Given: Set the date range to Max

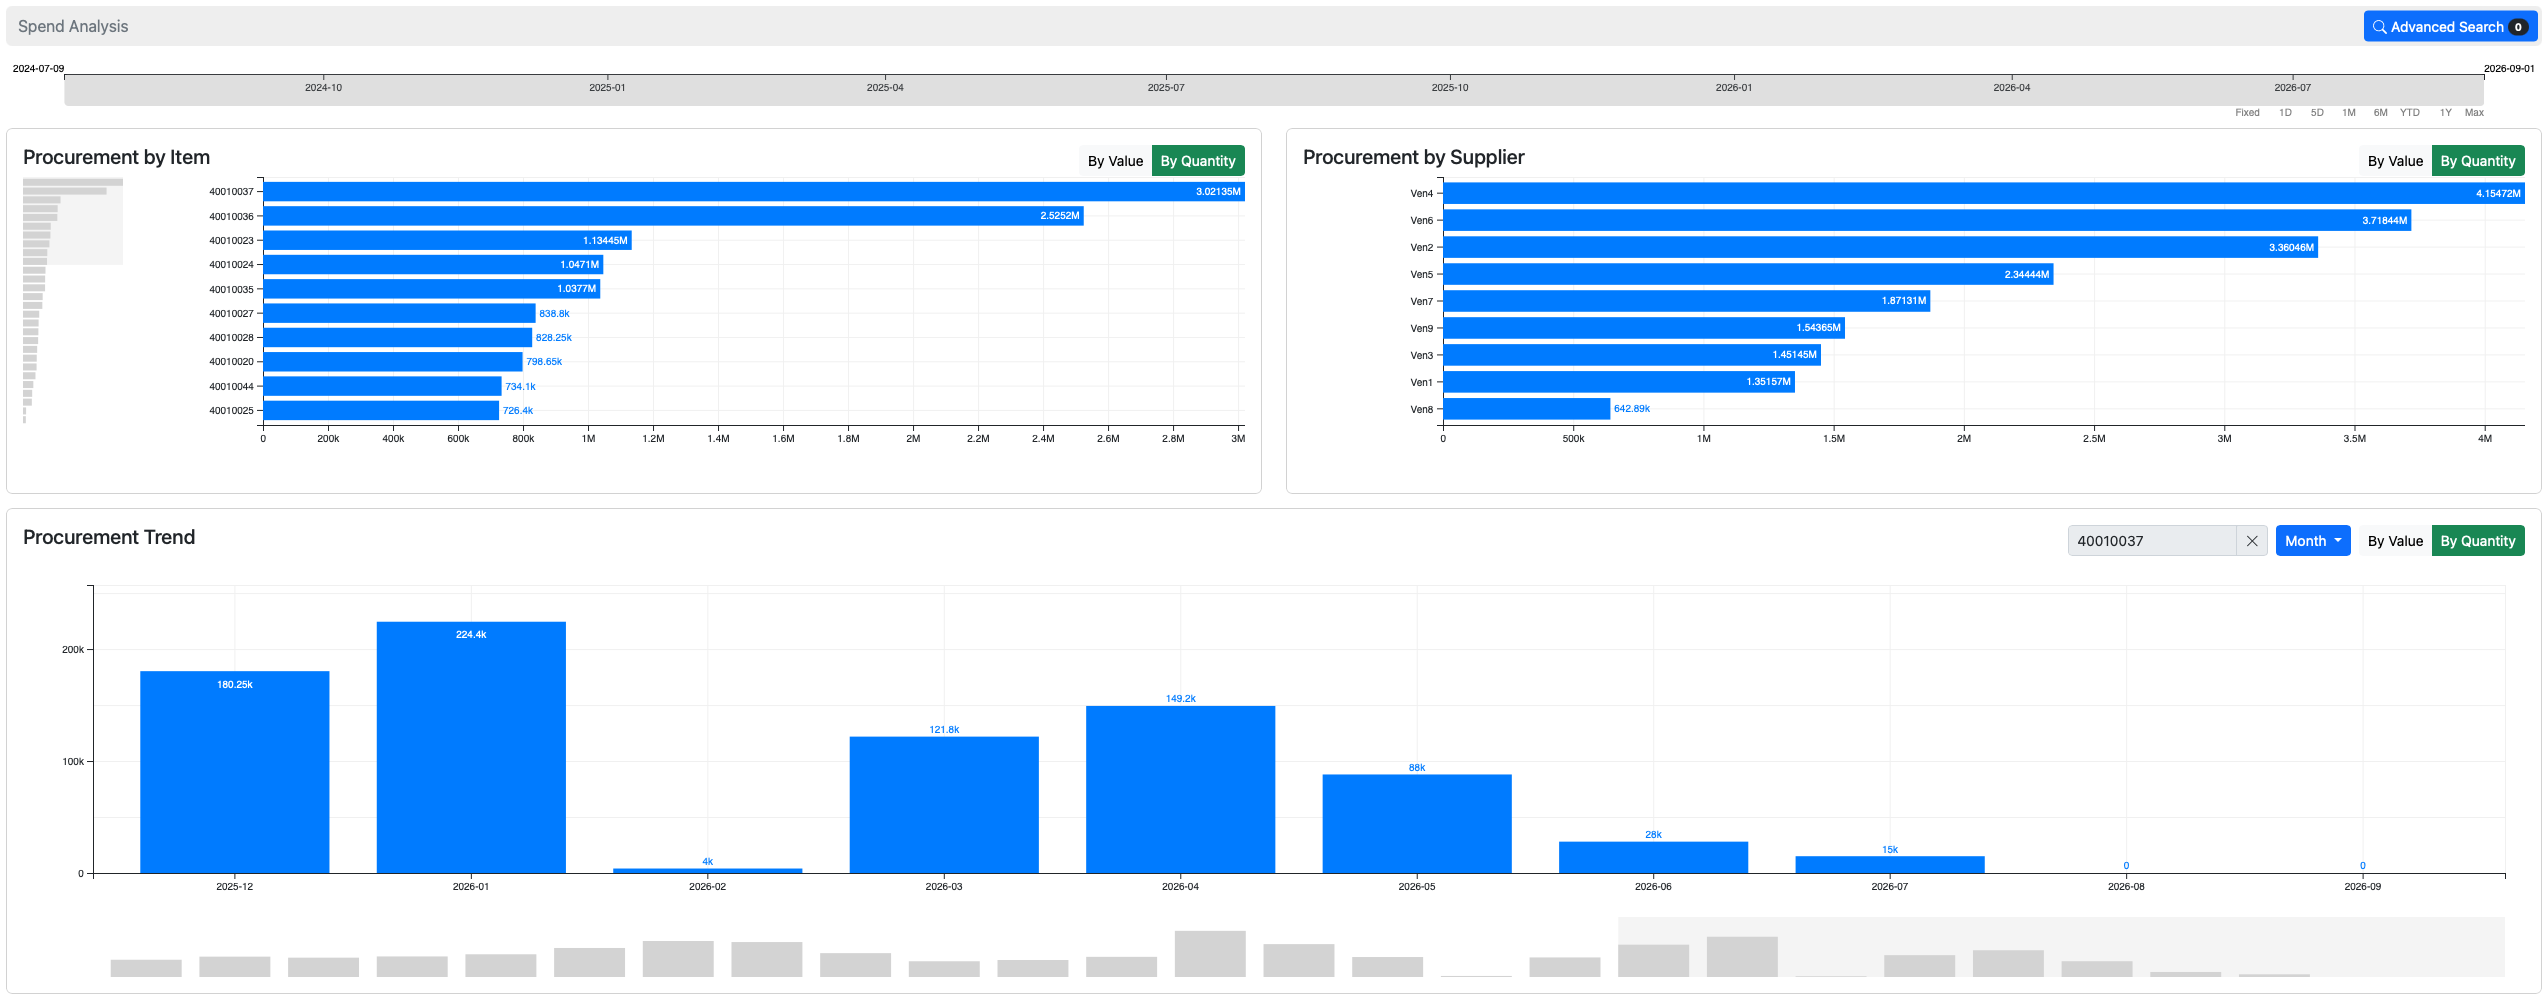Looking at the screenshot, I should (2474, 113).
